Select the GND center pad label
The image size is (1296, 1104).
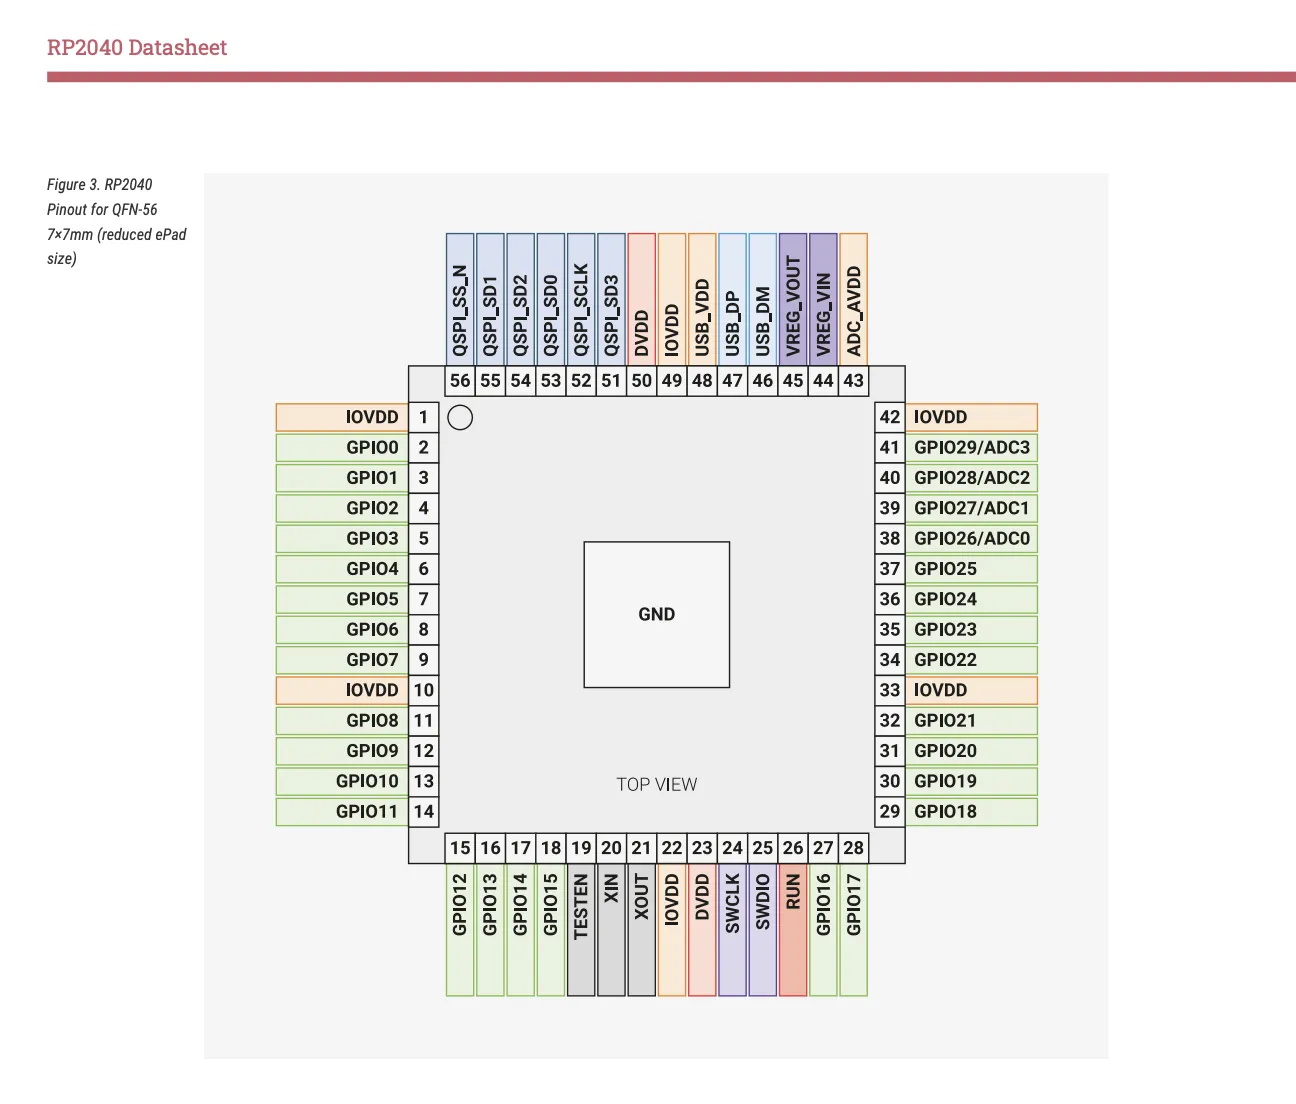click(656, 614)
